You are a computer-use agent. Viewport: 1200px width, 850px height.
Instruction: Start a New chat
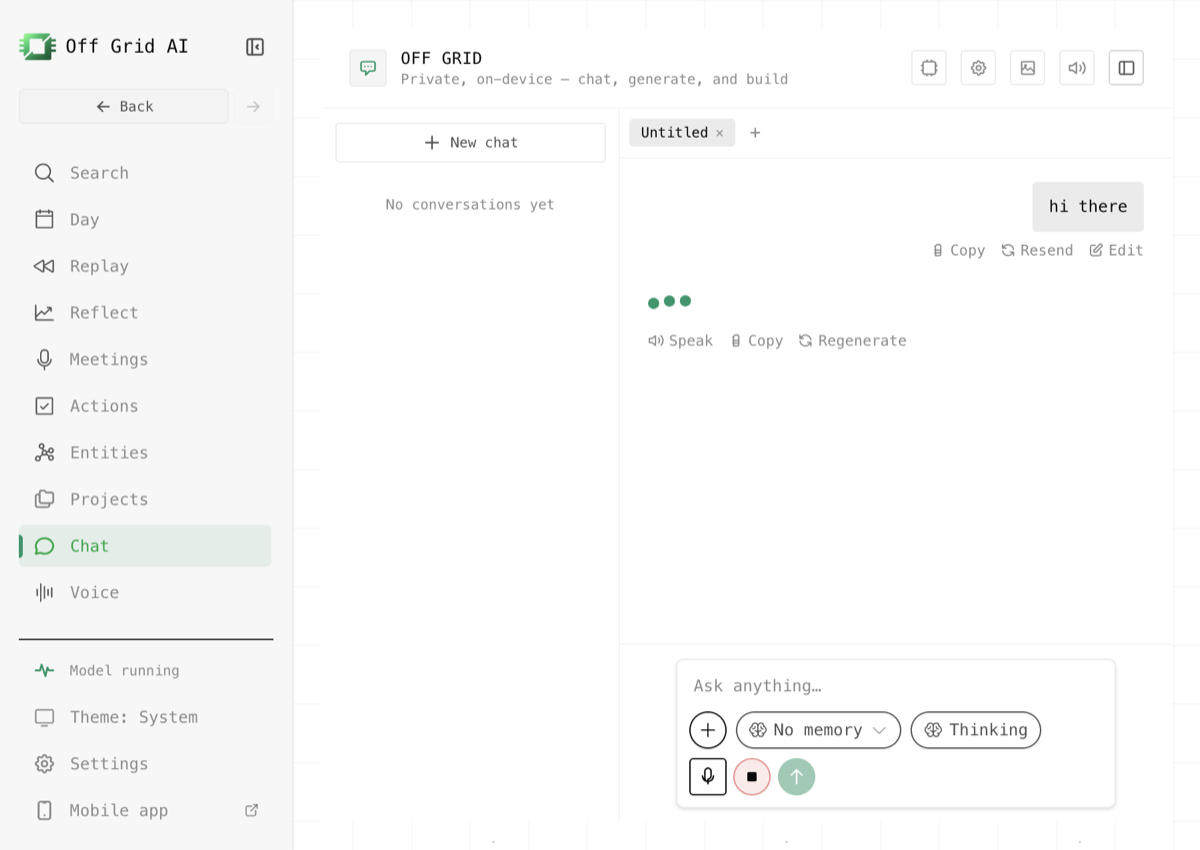(470, 143)
